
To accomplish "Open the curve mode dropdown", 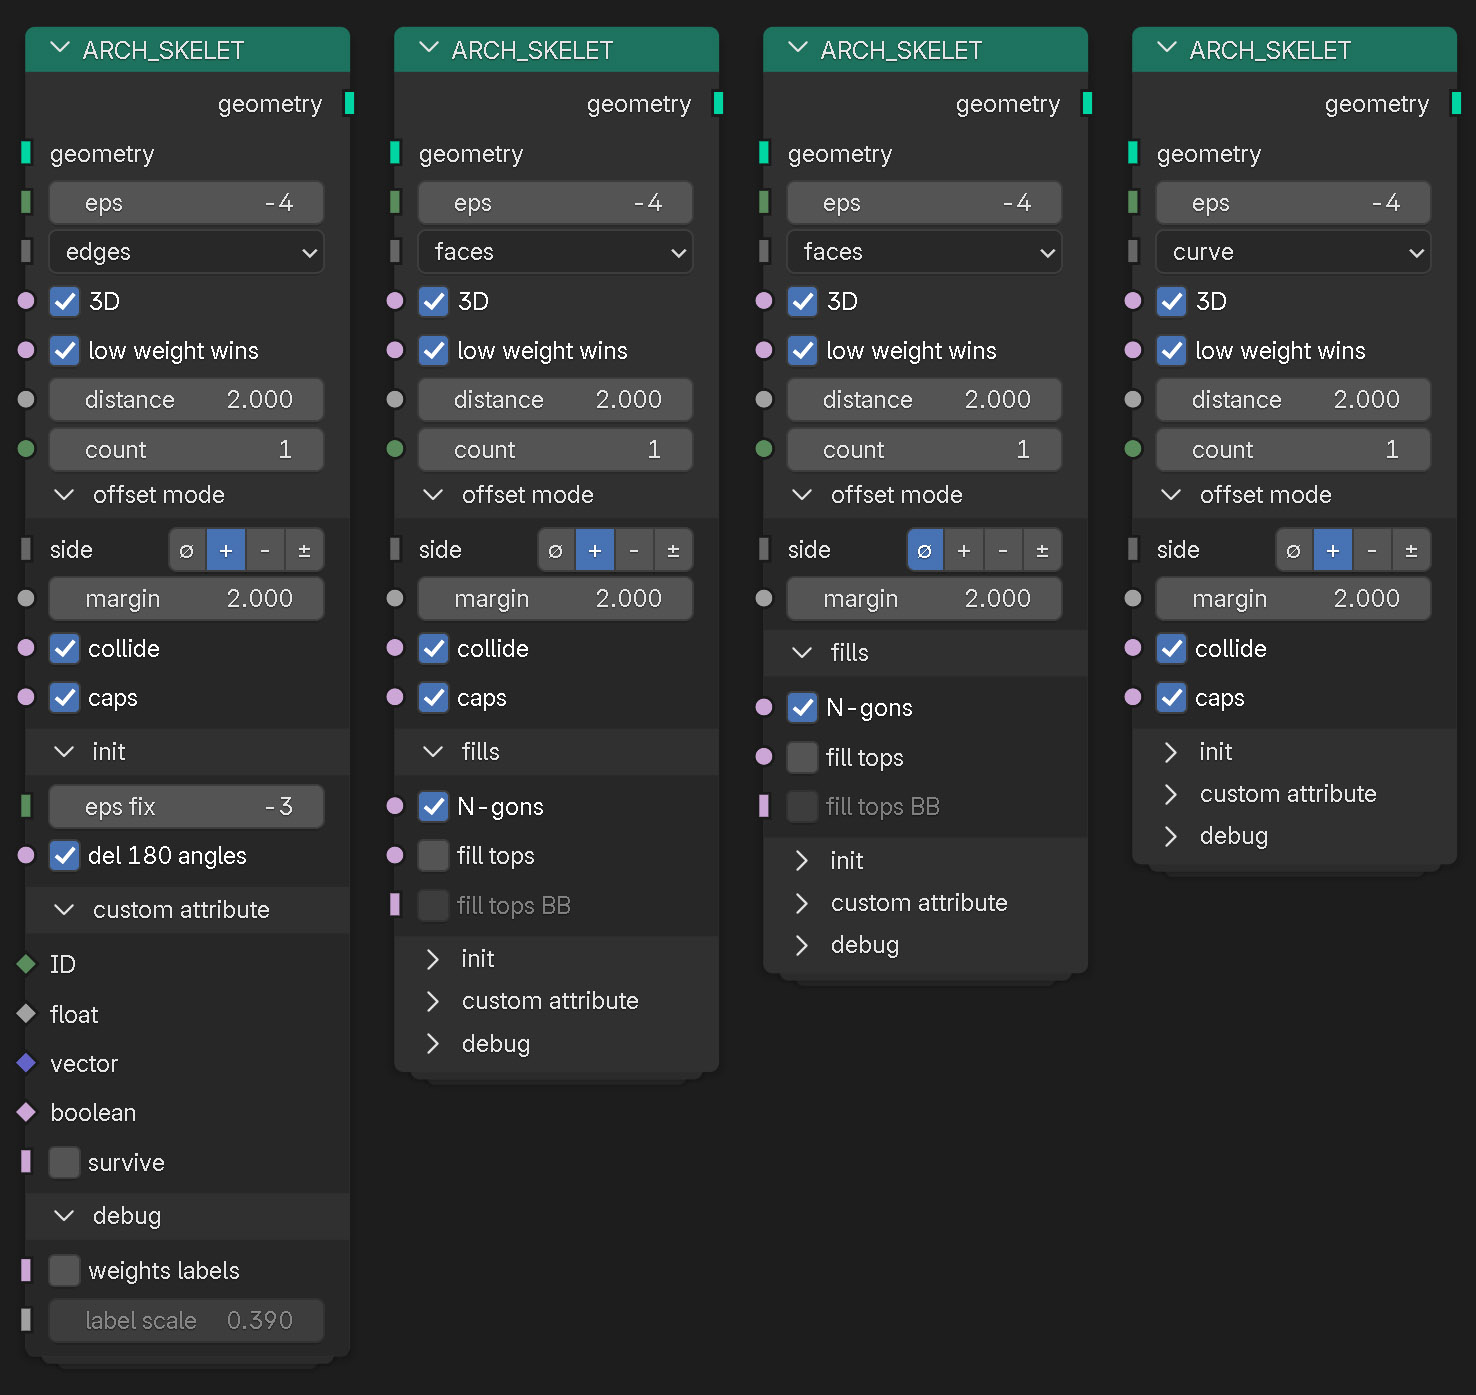I will (1293, 252).
